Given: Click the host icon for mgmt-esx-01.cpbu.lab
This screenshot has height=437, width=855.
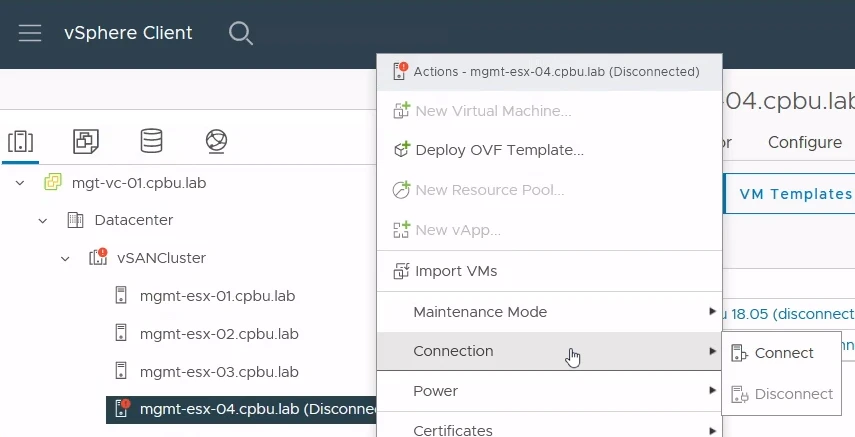Looking at the screenshot, I should 121,296.
